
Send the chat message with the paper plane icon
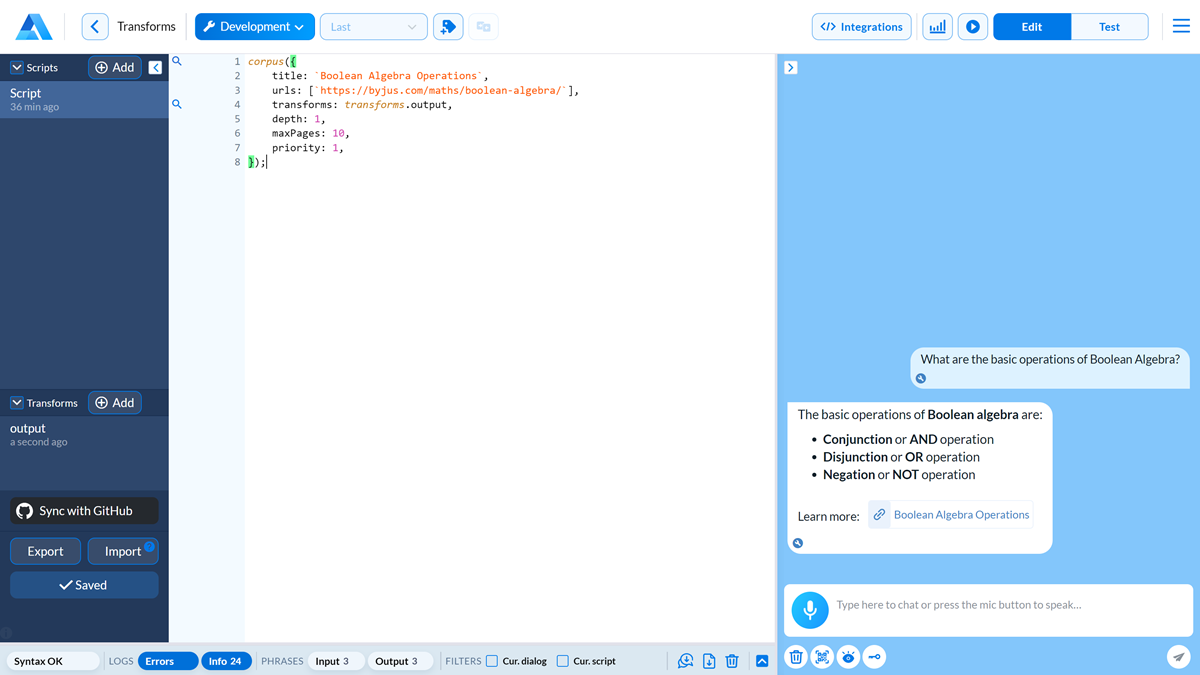click(x=1178, y=657)
